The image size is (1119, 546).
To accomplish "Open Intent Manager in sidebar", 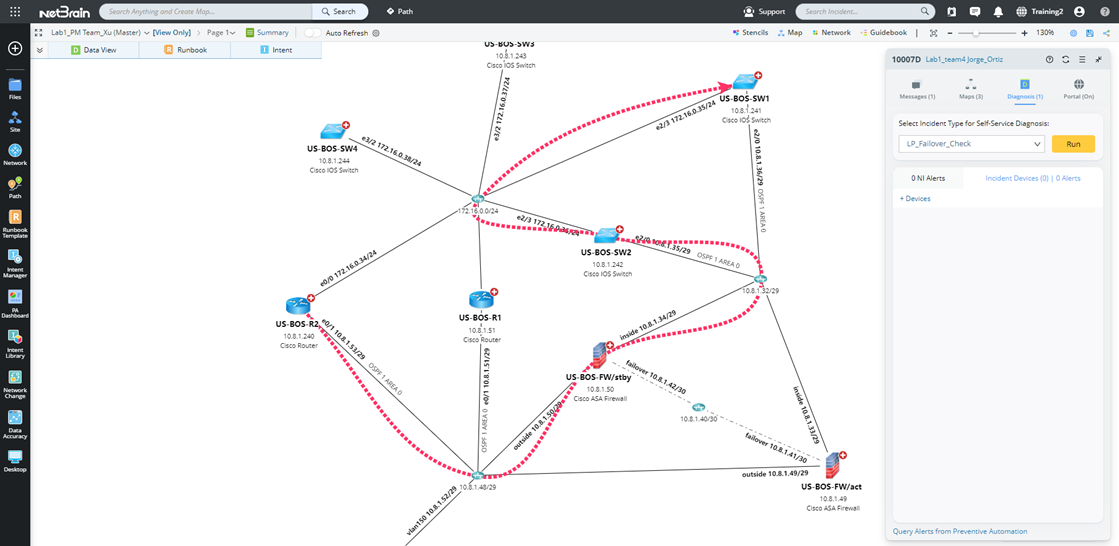I will coord(15,262).
